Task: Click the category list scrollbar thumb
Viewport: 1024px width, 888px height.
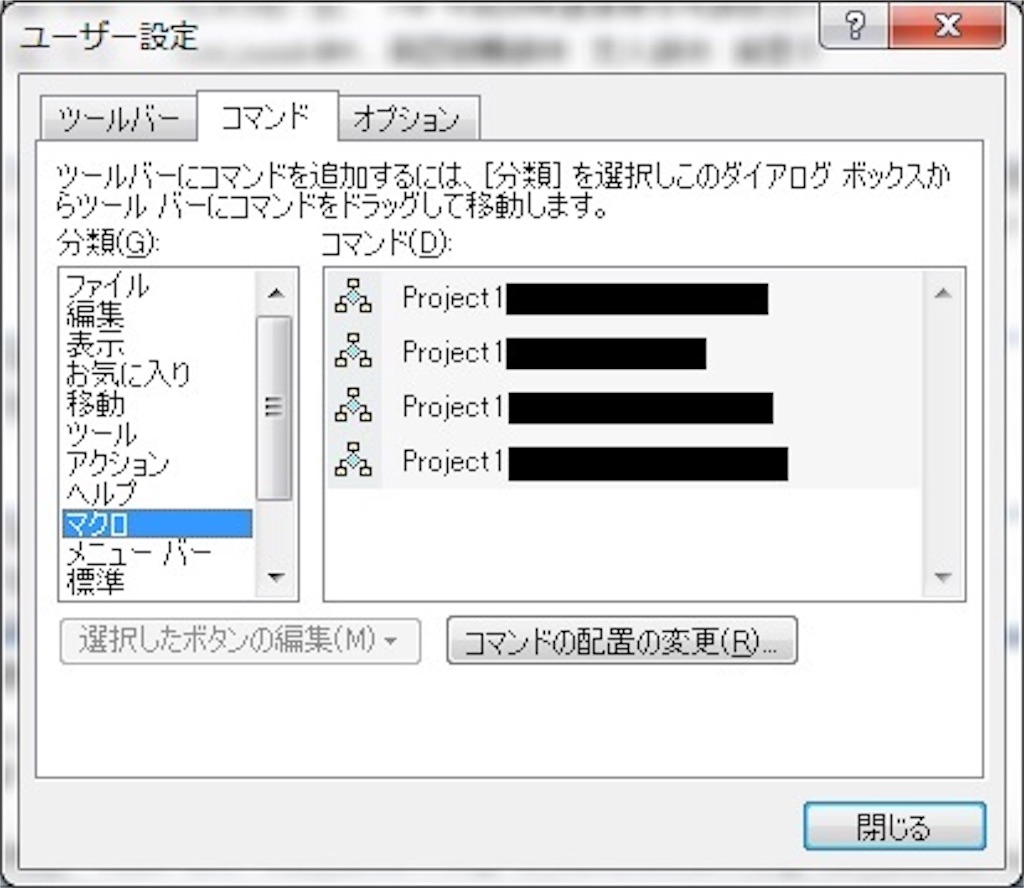Action: (274, 408)
